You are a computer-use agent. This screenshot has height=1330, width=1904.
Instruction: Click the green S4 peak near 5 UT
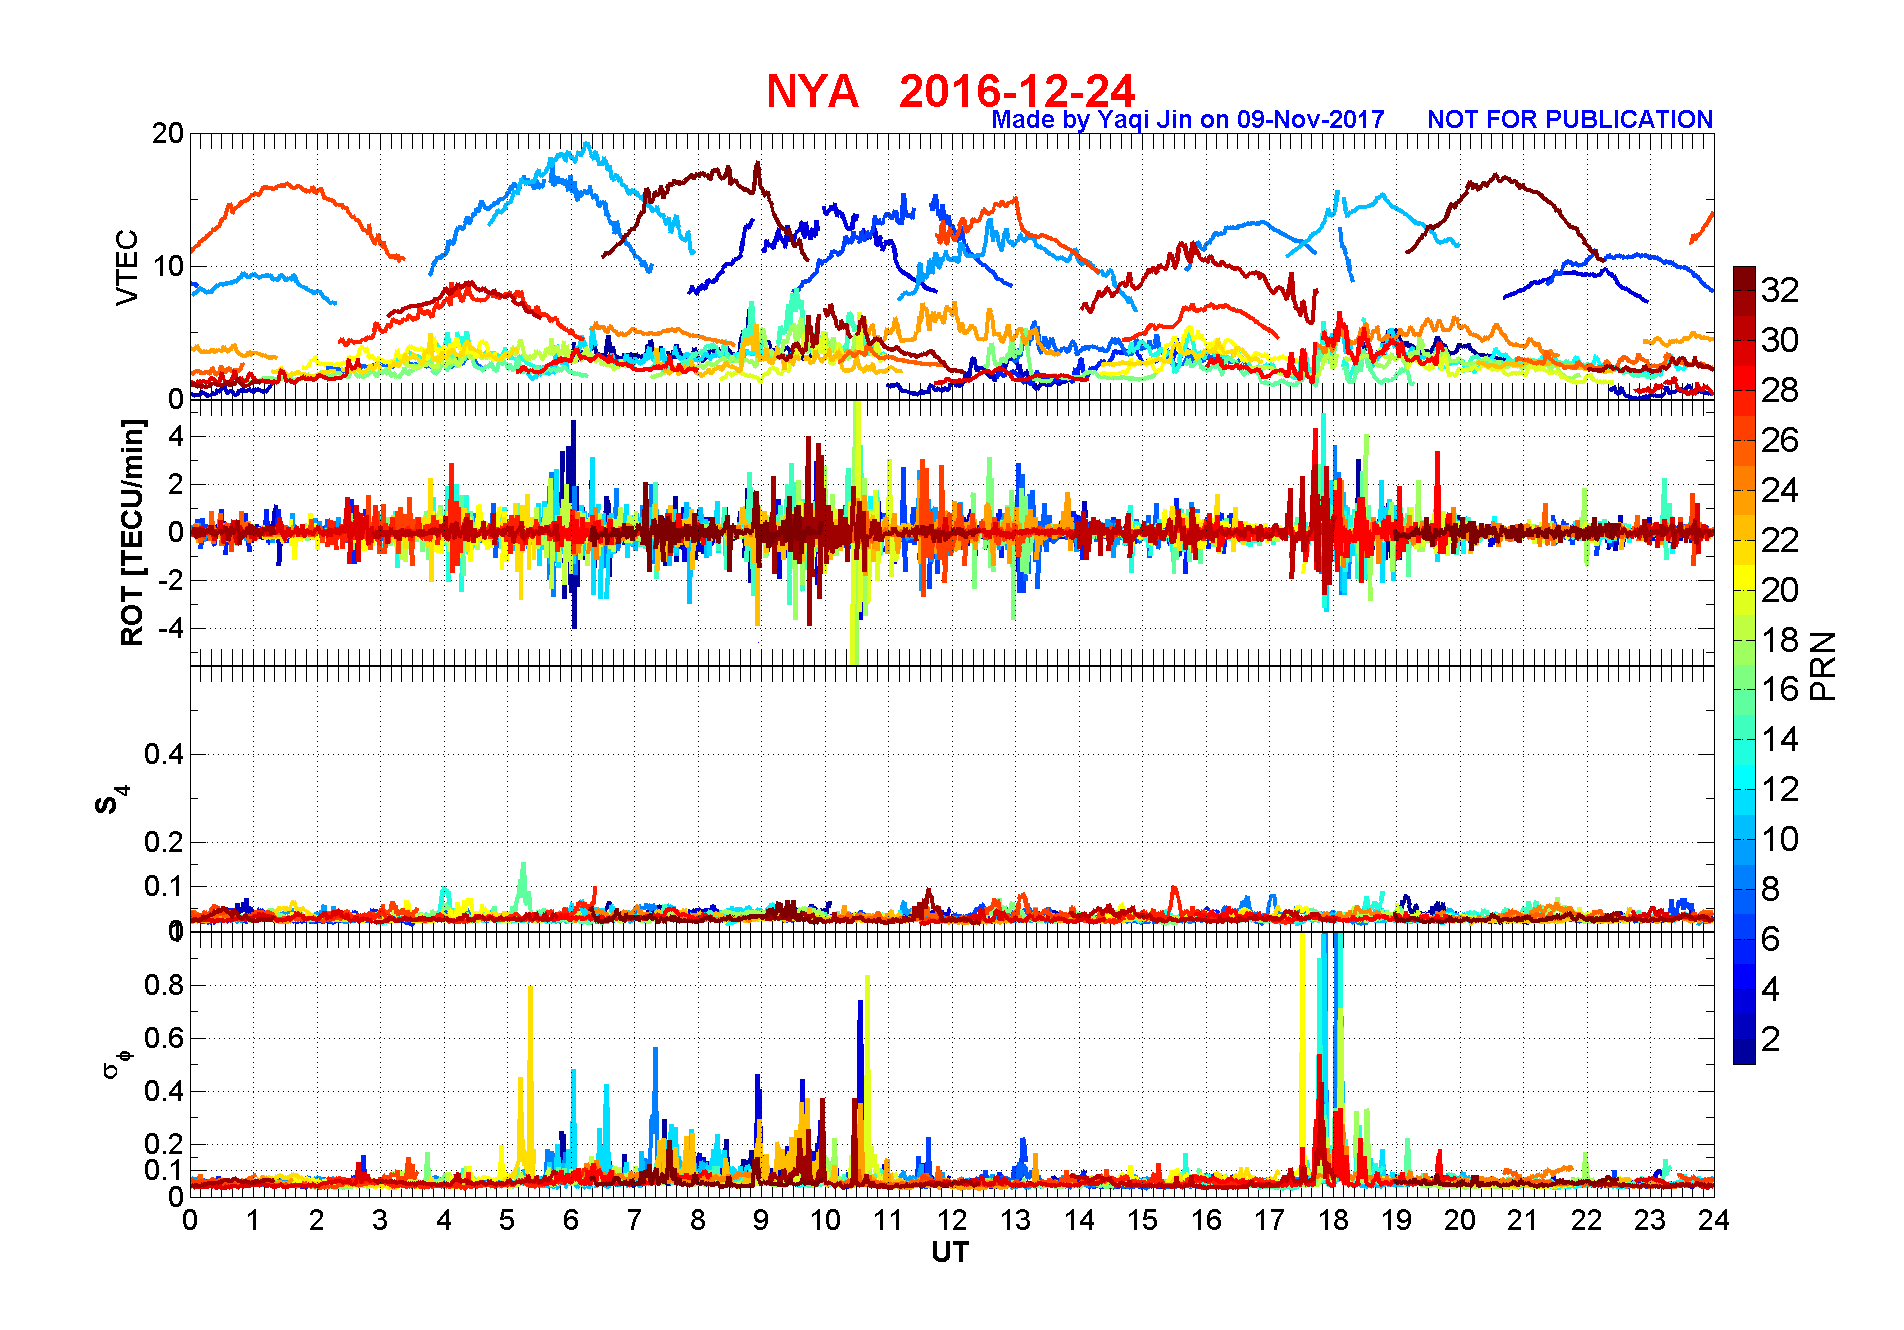[523, 885]
